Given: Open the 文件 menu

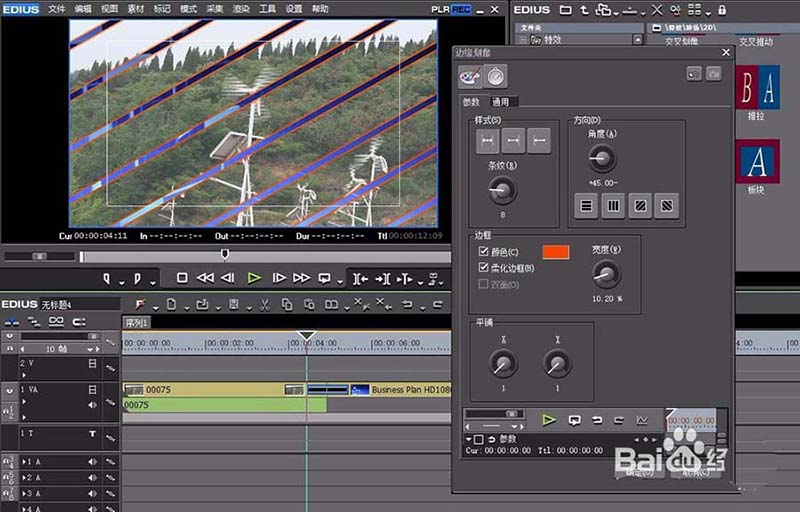Looking at the screenshot, I should [56, 9].
